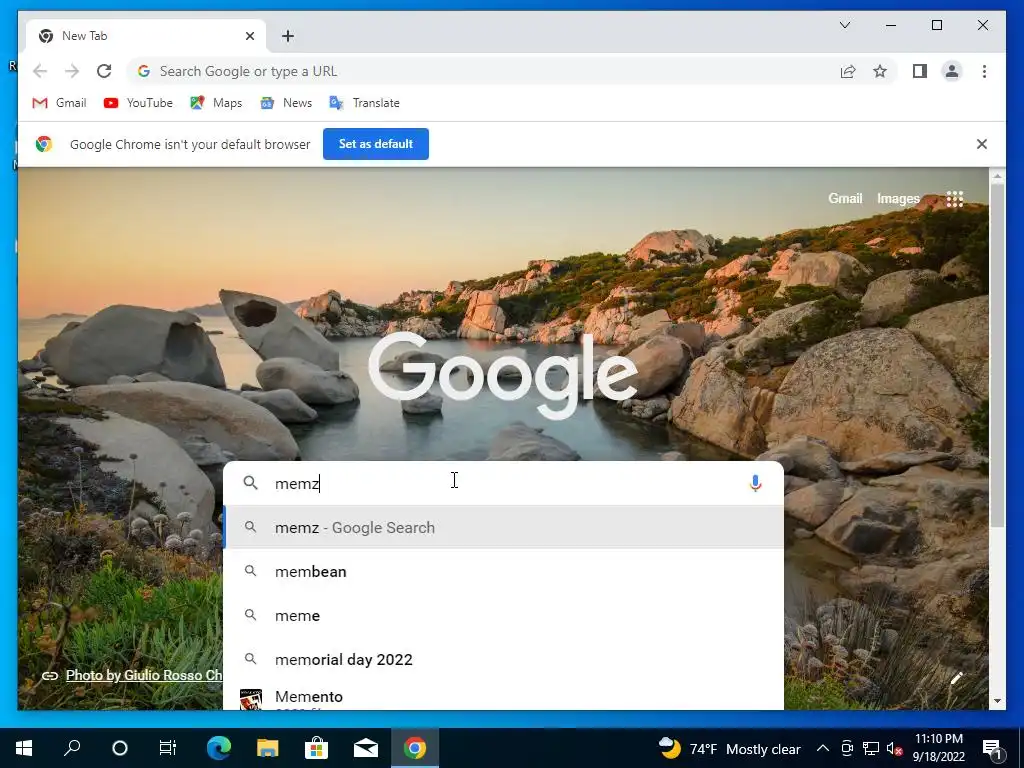Open Task View in taskbar

(168, 748)
